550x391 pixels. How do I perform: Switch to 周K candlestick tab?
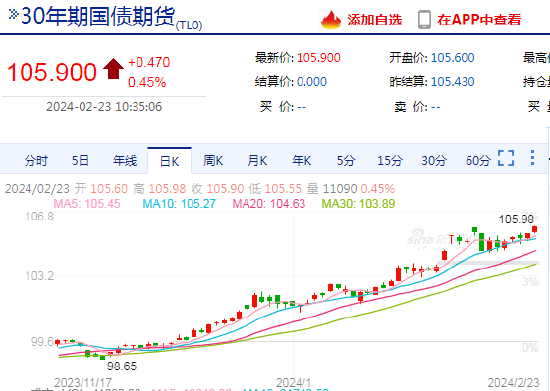click(x=213, y=161)
